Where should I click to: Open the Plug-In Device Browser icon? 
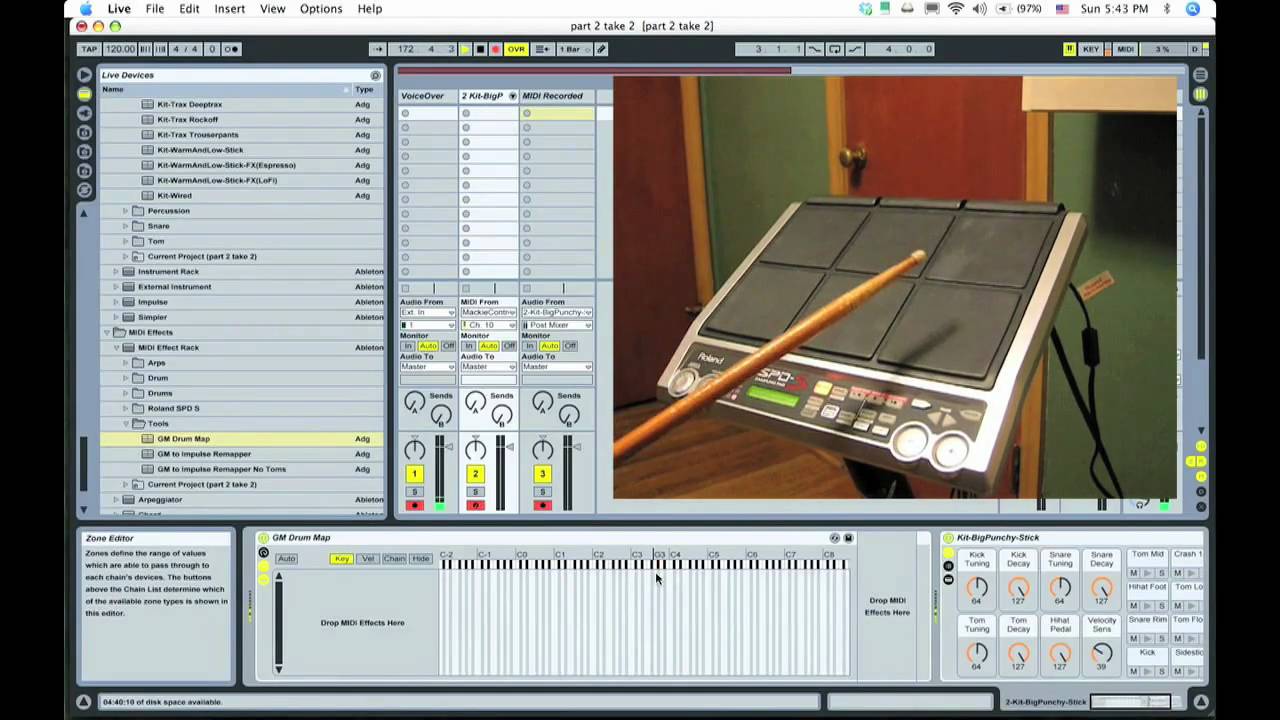click(84, 113)
